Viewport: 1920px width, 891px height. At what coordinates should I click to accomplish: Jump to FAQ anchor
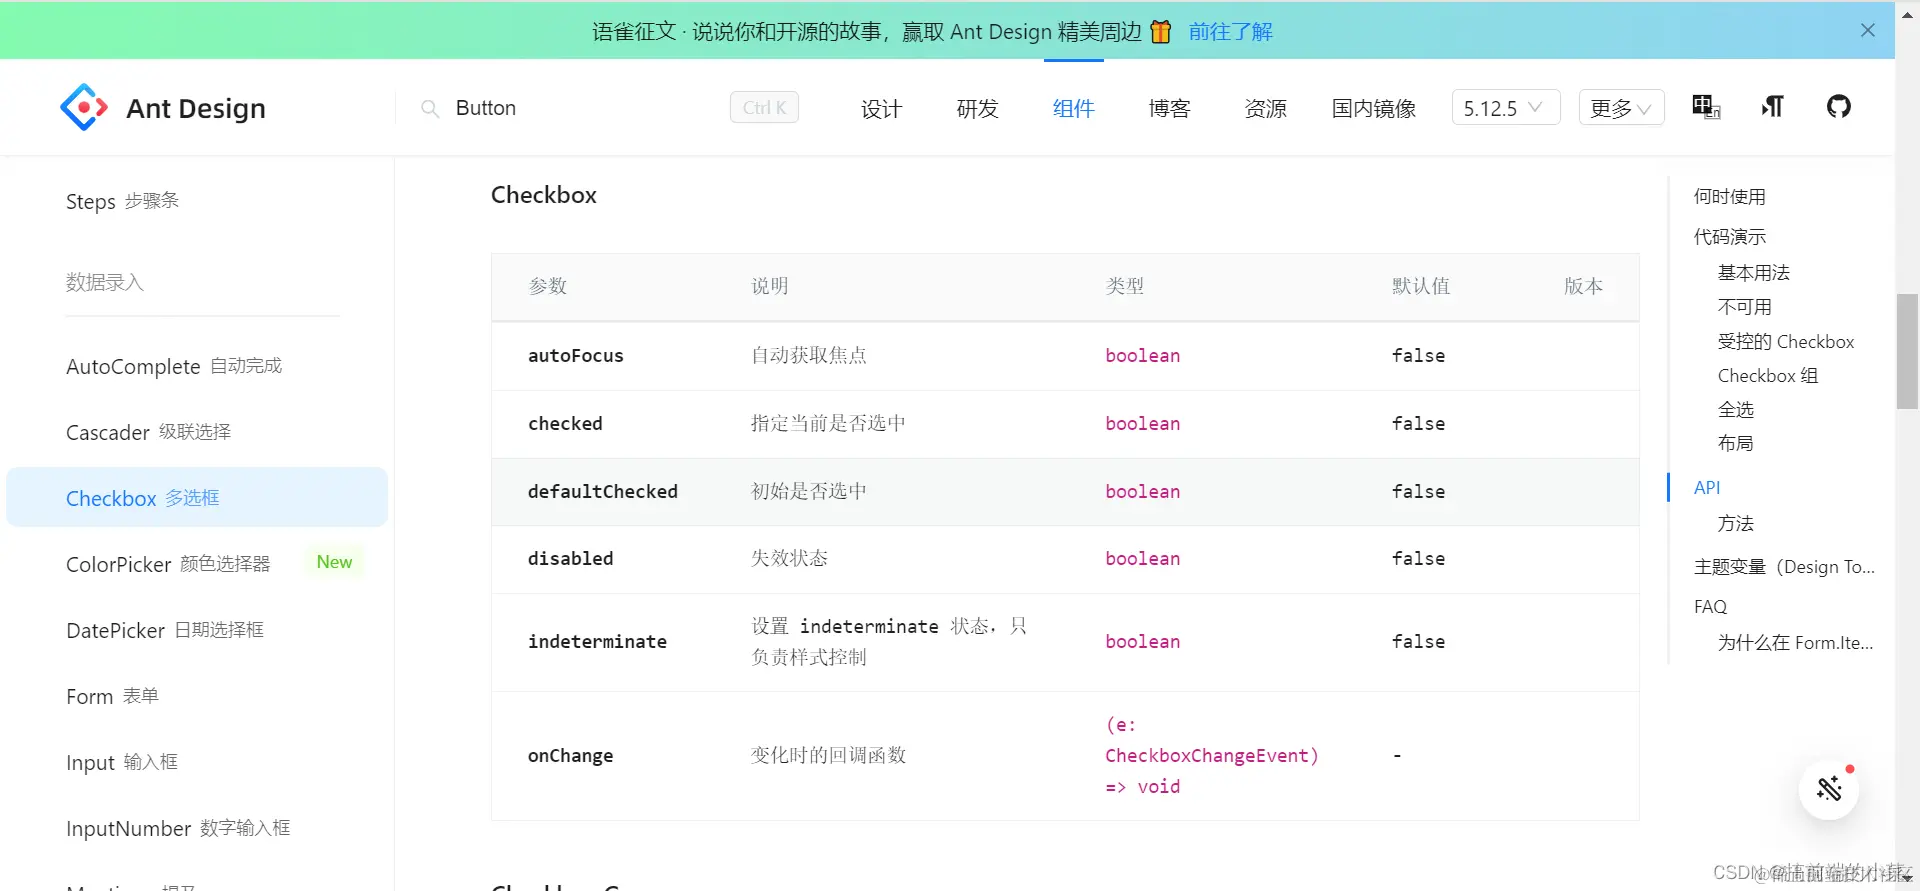coord(1710,606)
